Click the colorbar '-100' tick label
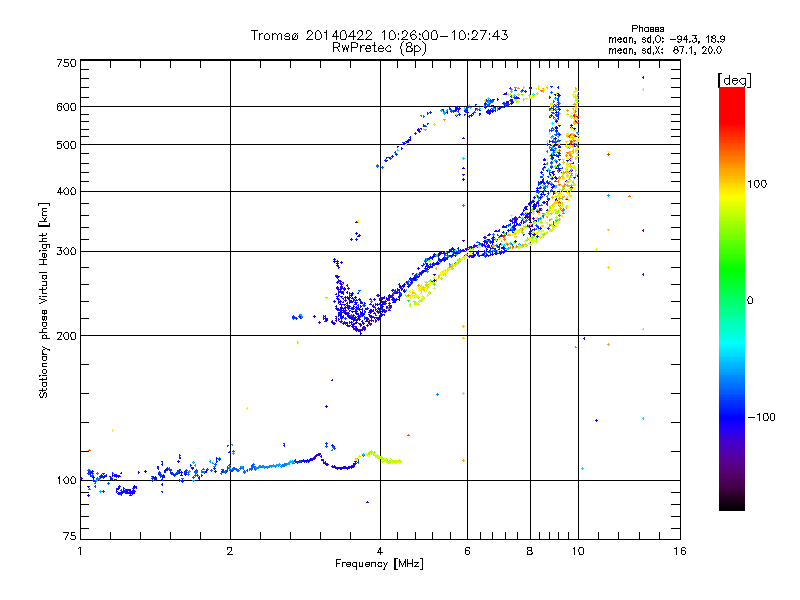The height and width of the screenshot is (600, 800). pyautogui.click(x=761, y=417)
